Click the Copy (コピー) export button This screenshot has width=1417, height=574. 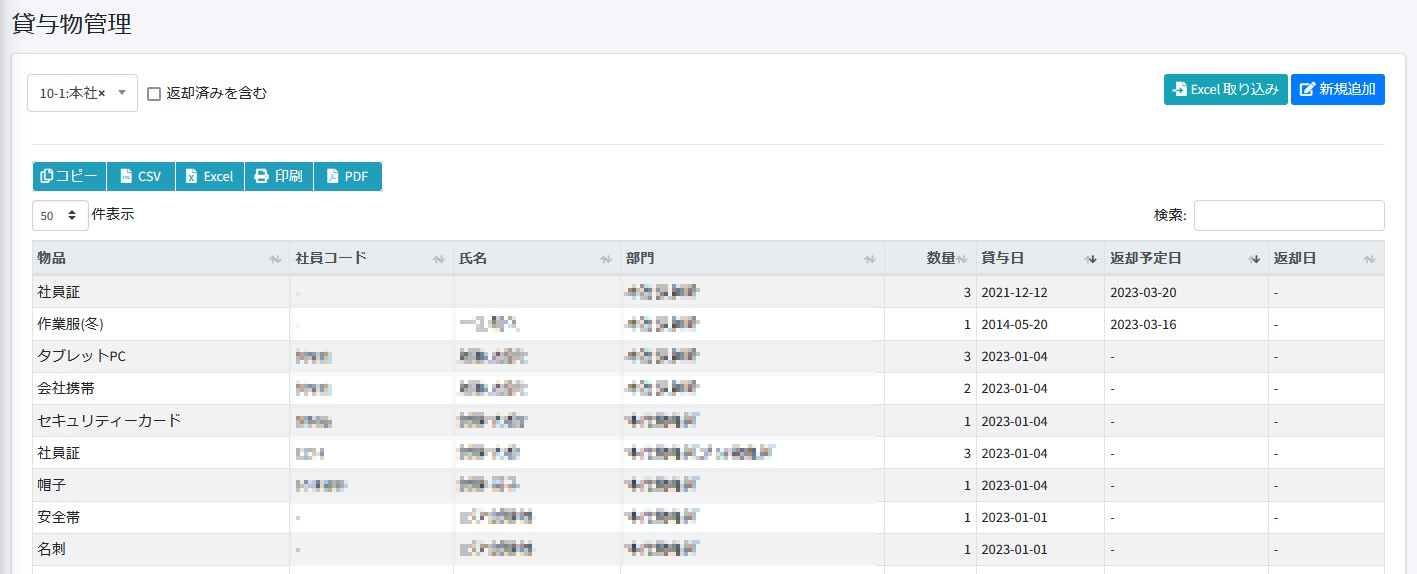coord(69,176)
